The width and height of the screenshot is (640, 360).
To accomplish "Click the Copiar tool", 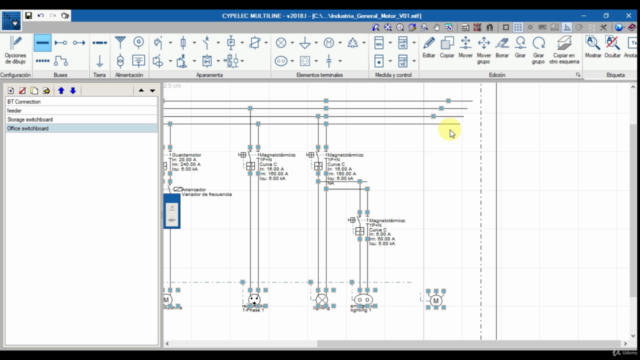I will 447,47.
